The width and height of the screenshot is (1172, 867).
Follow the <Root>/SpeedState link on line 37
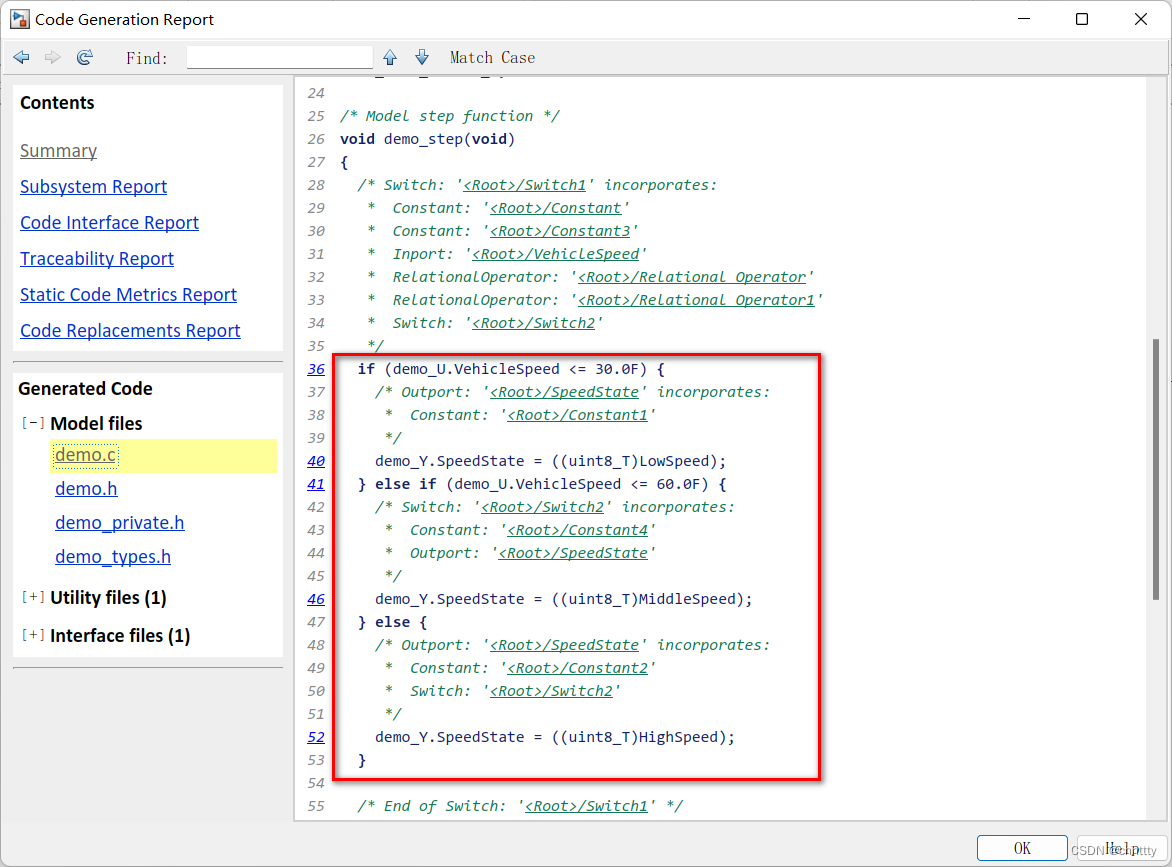coord(564,392)
